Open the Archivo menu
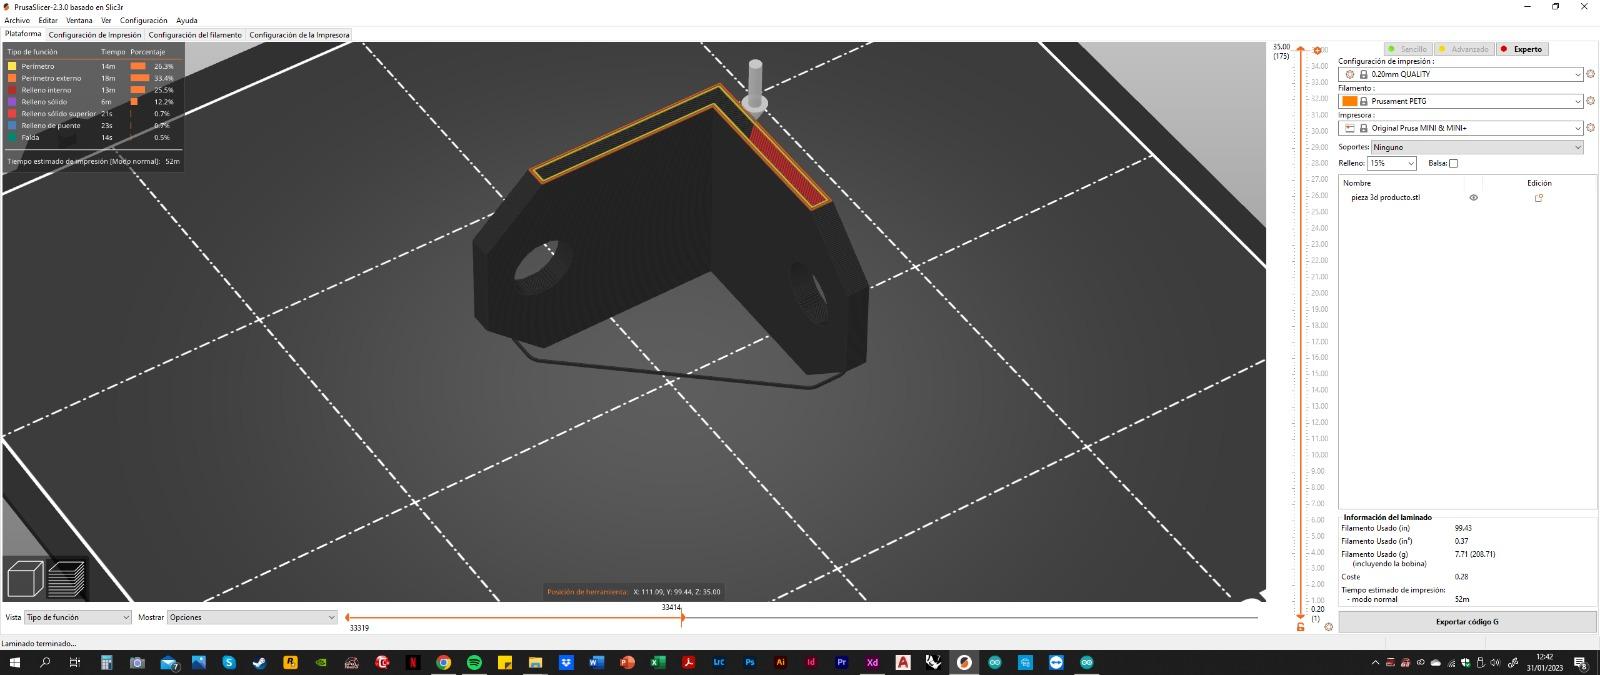Viewport: 1600px width, 675px height. coord(17,20)
